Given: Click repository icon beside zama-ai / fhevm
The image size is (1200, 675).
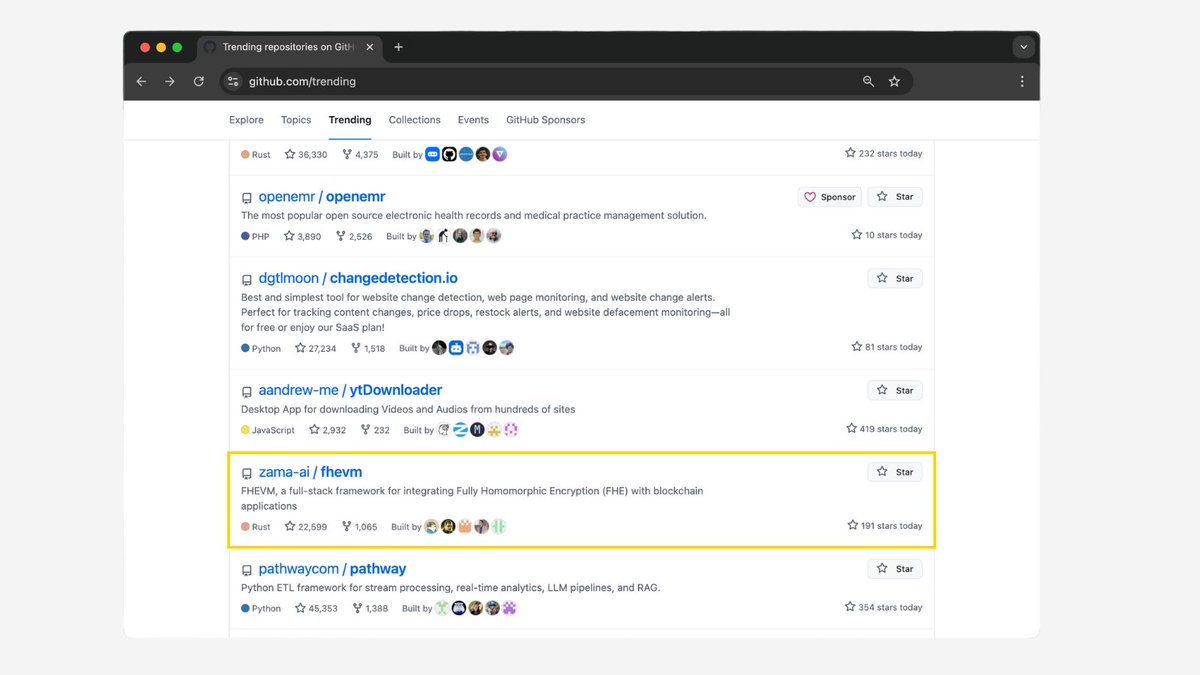Looking at the screenshot, I should (x=247, y=473).
